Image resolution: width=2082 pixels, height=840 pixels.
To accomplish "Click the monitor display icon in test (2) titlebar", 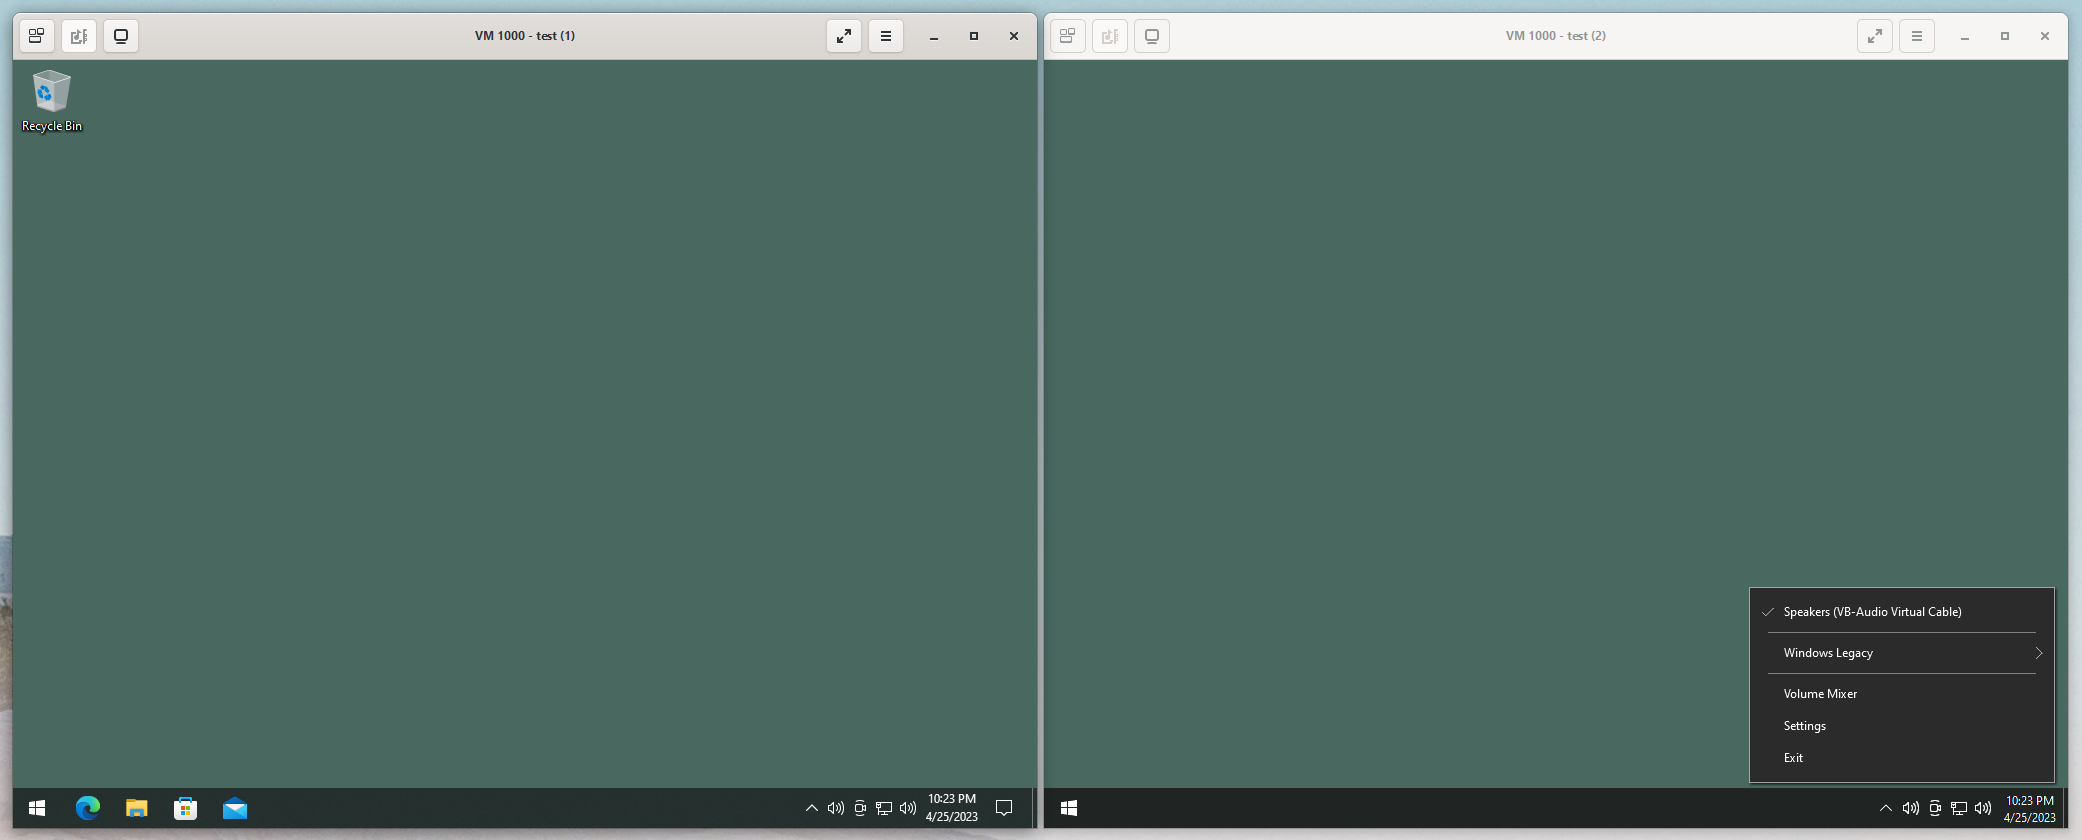I will (x=1152, y=36).
